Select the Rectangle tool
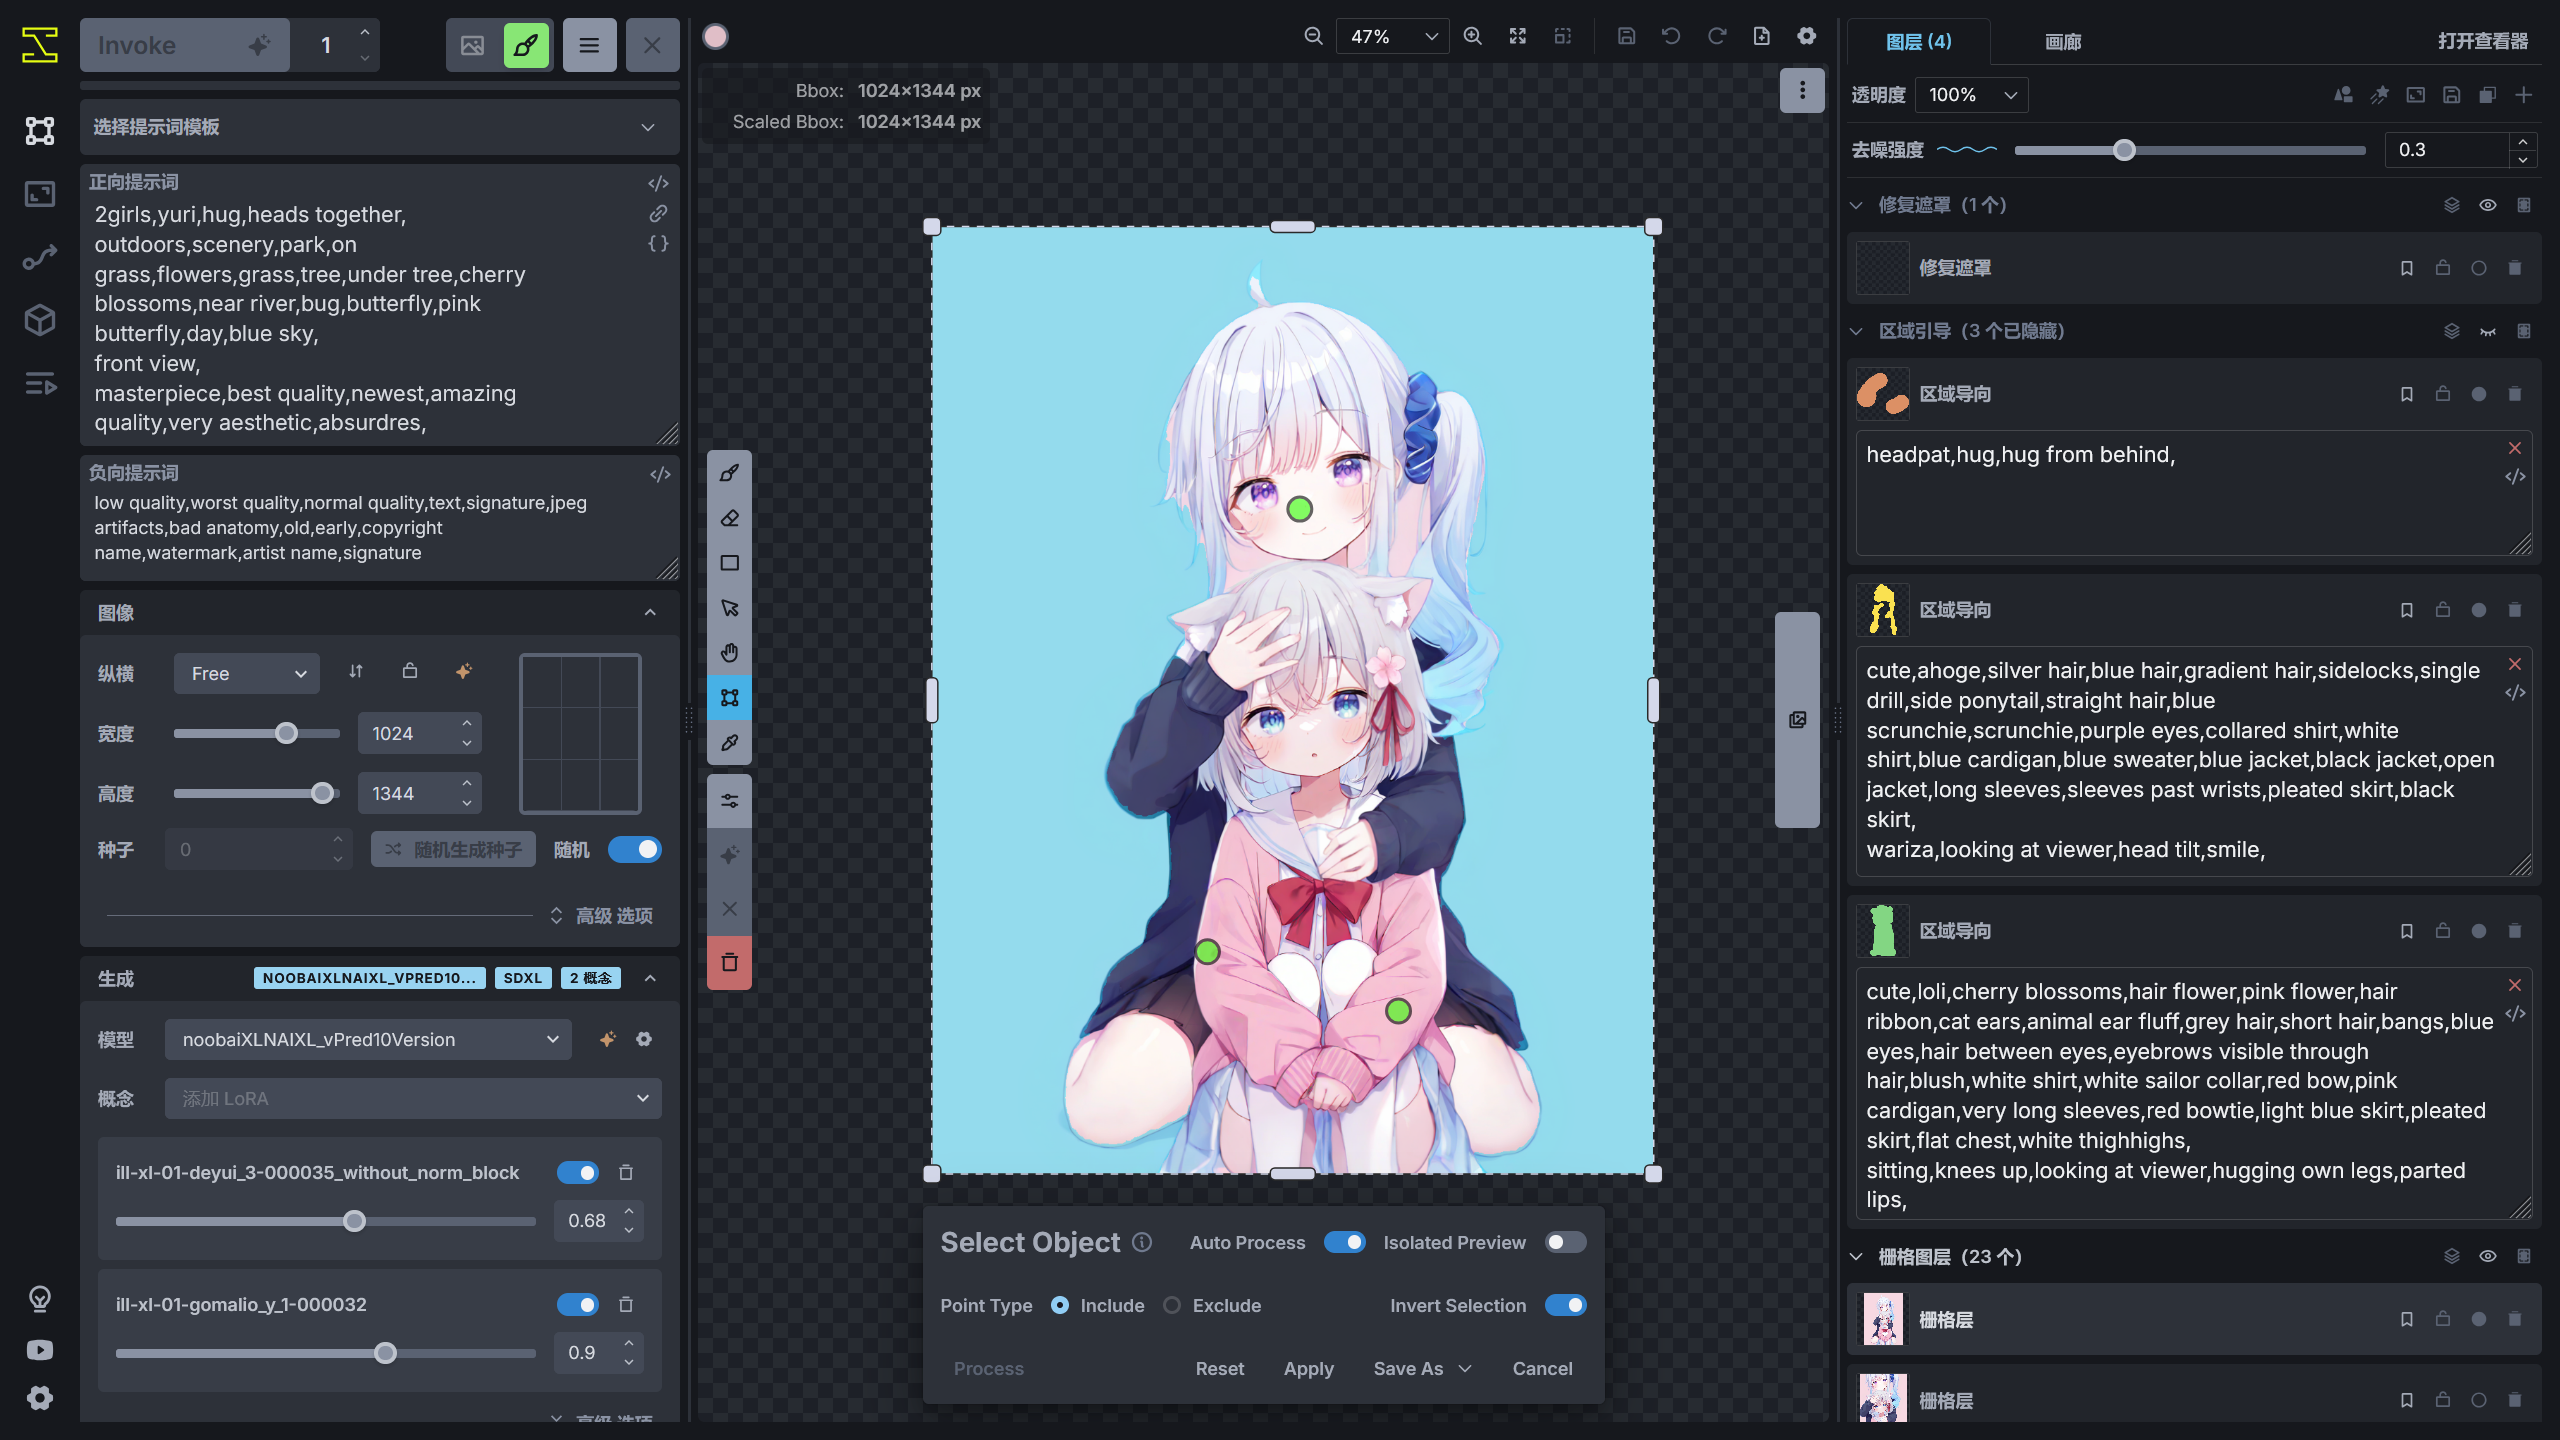 coord(729,563)
